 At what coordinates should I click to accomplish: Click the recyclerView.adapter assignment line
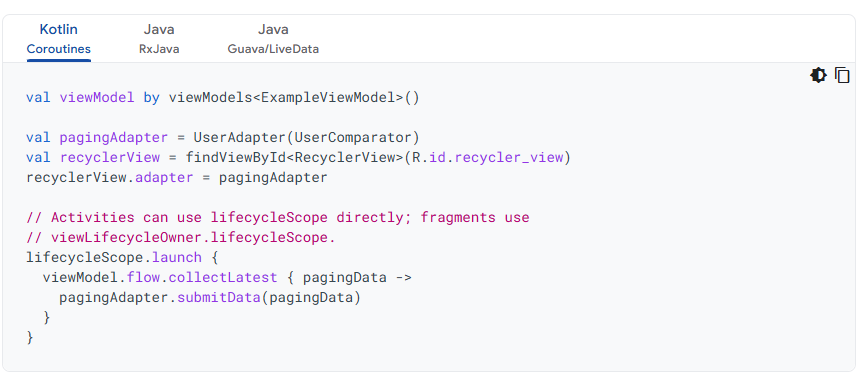pyautogui.click(x=177, y=178)
